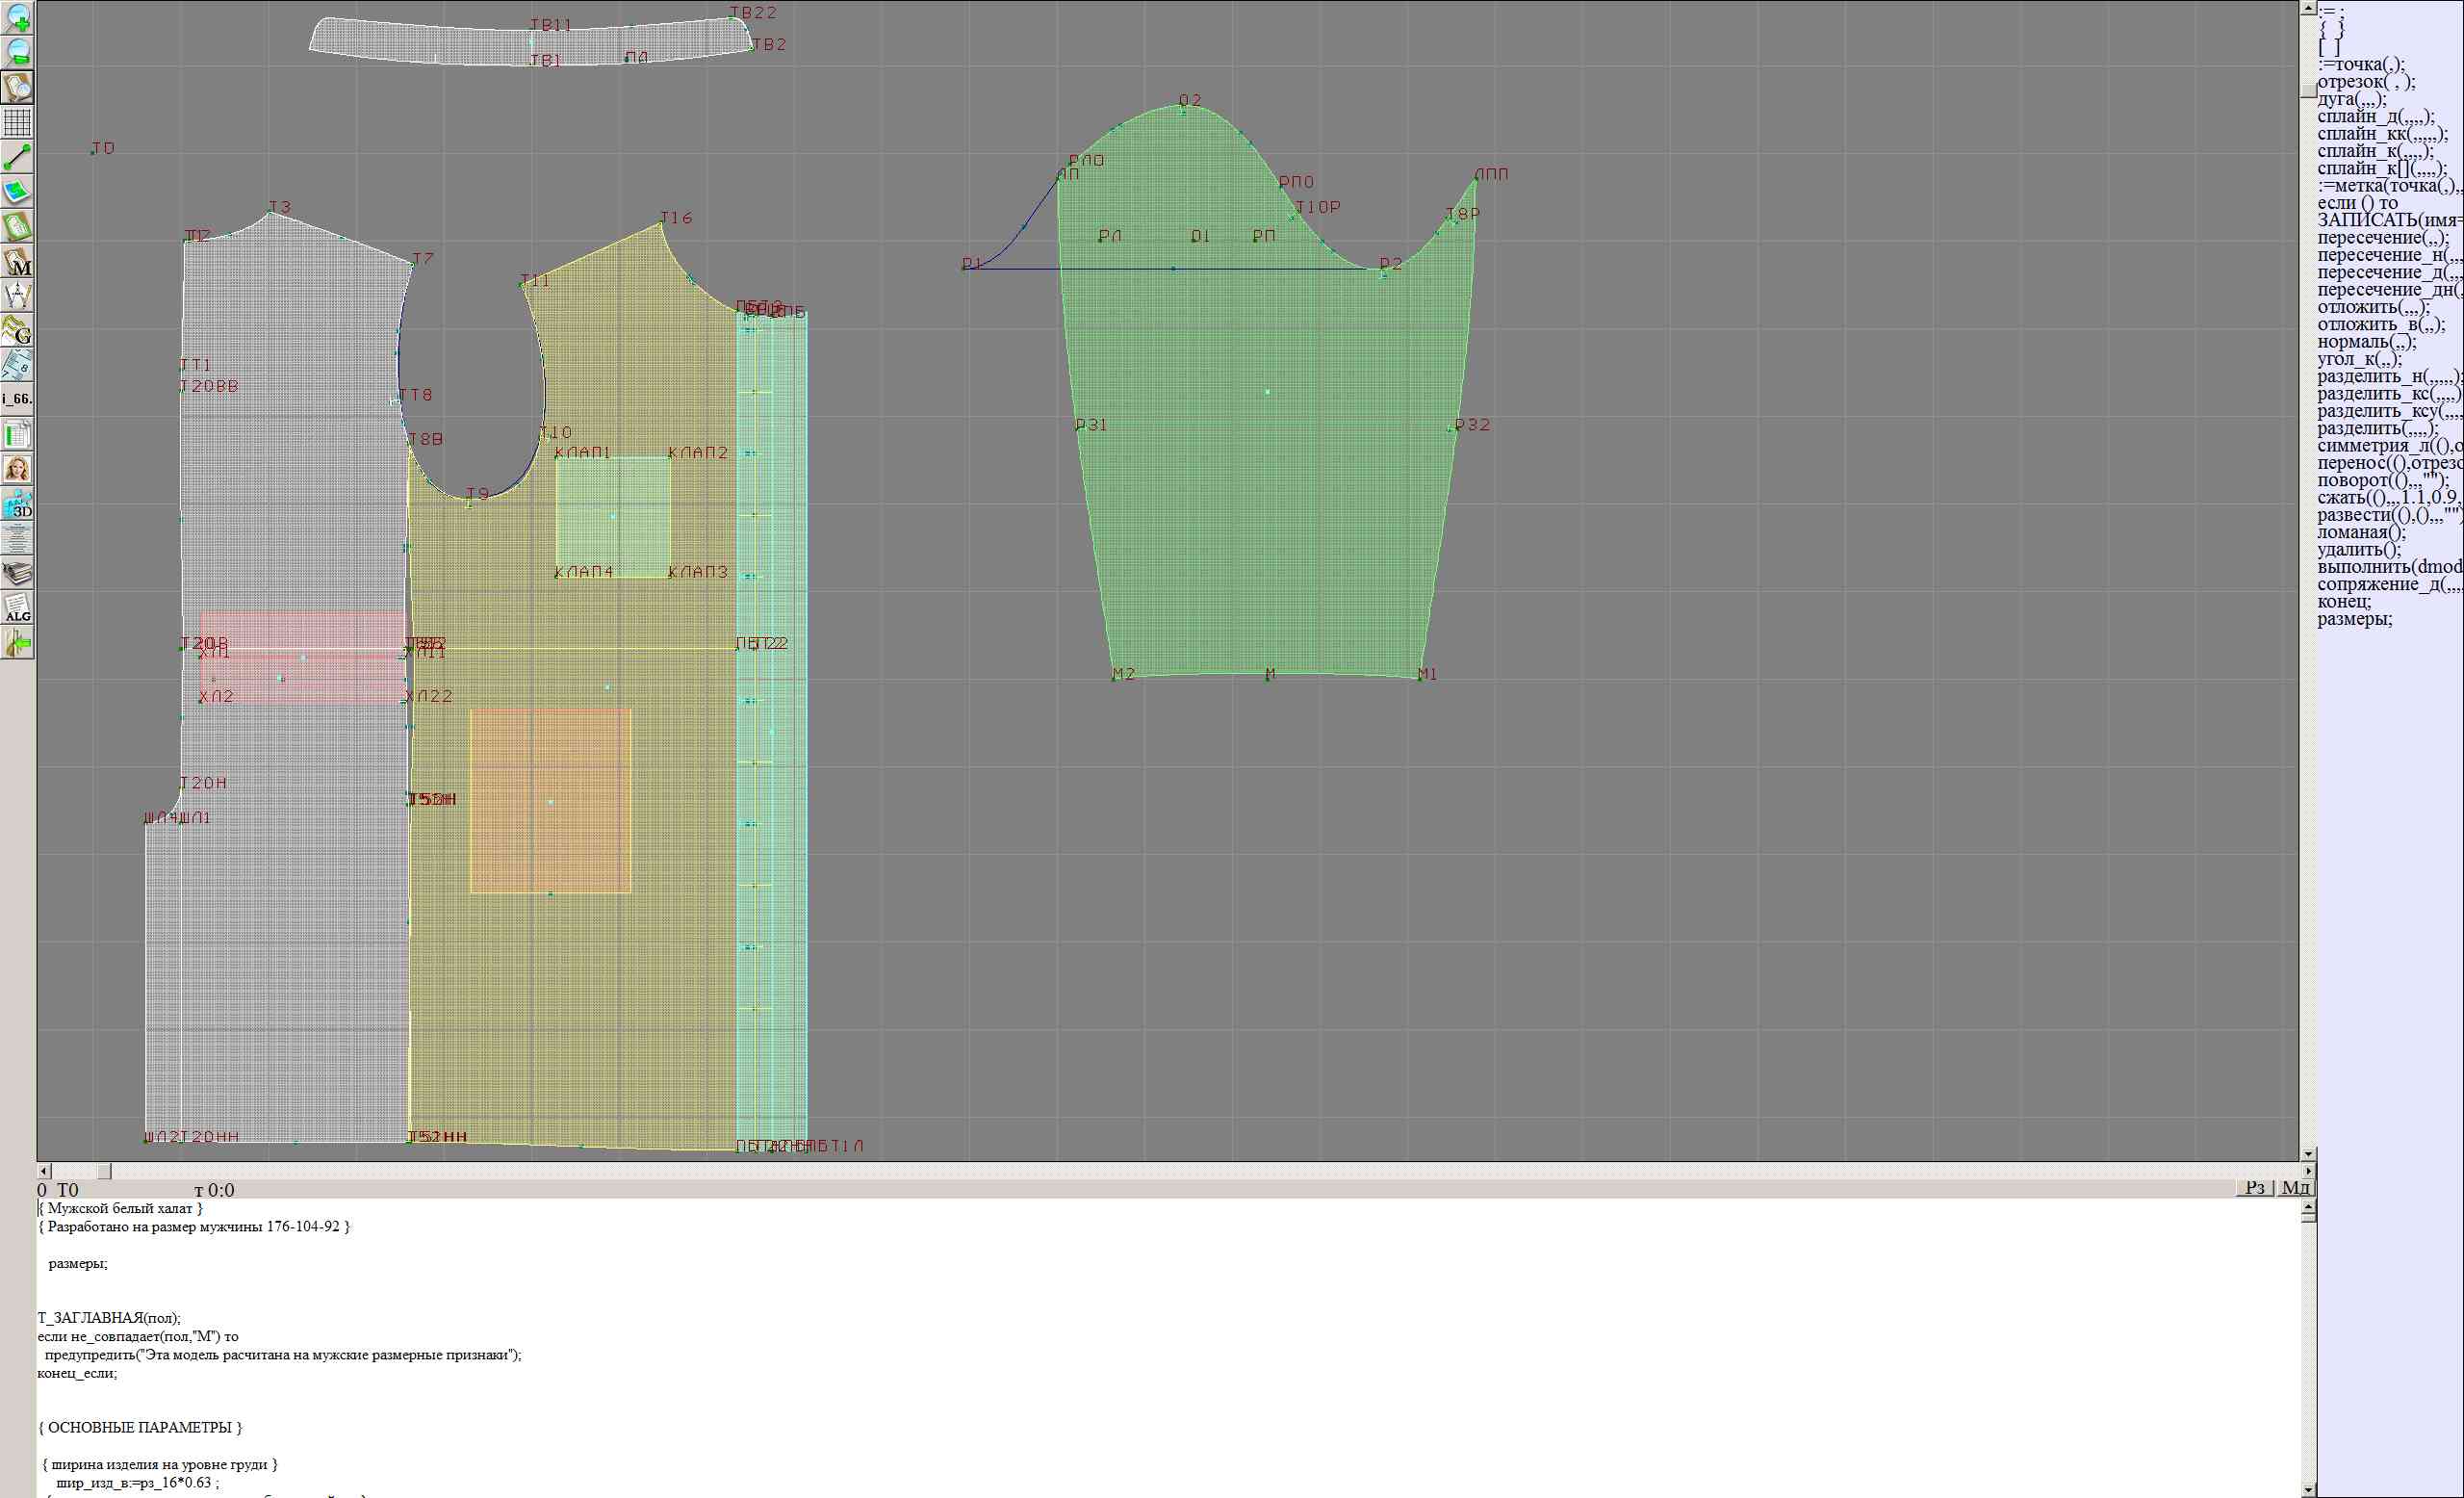Click the zoom in magnifier icon
The height and width of the screenshot is (1498, 2464).
17,18
